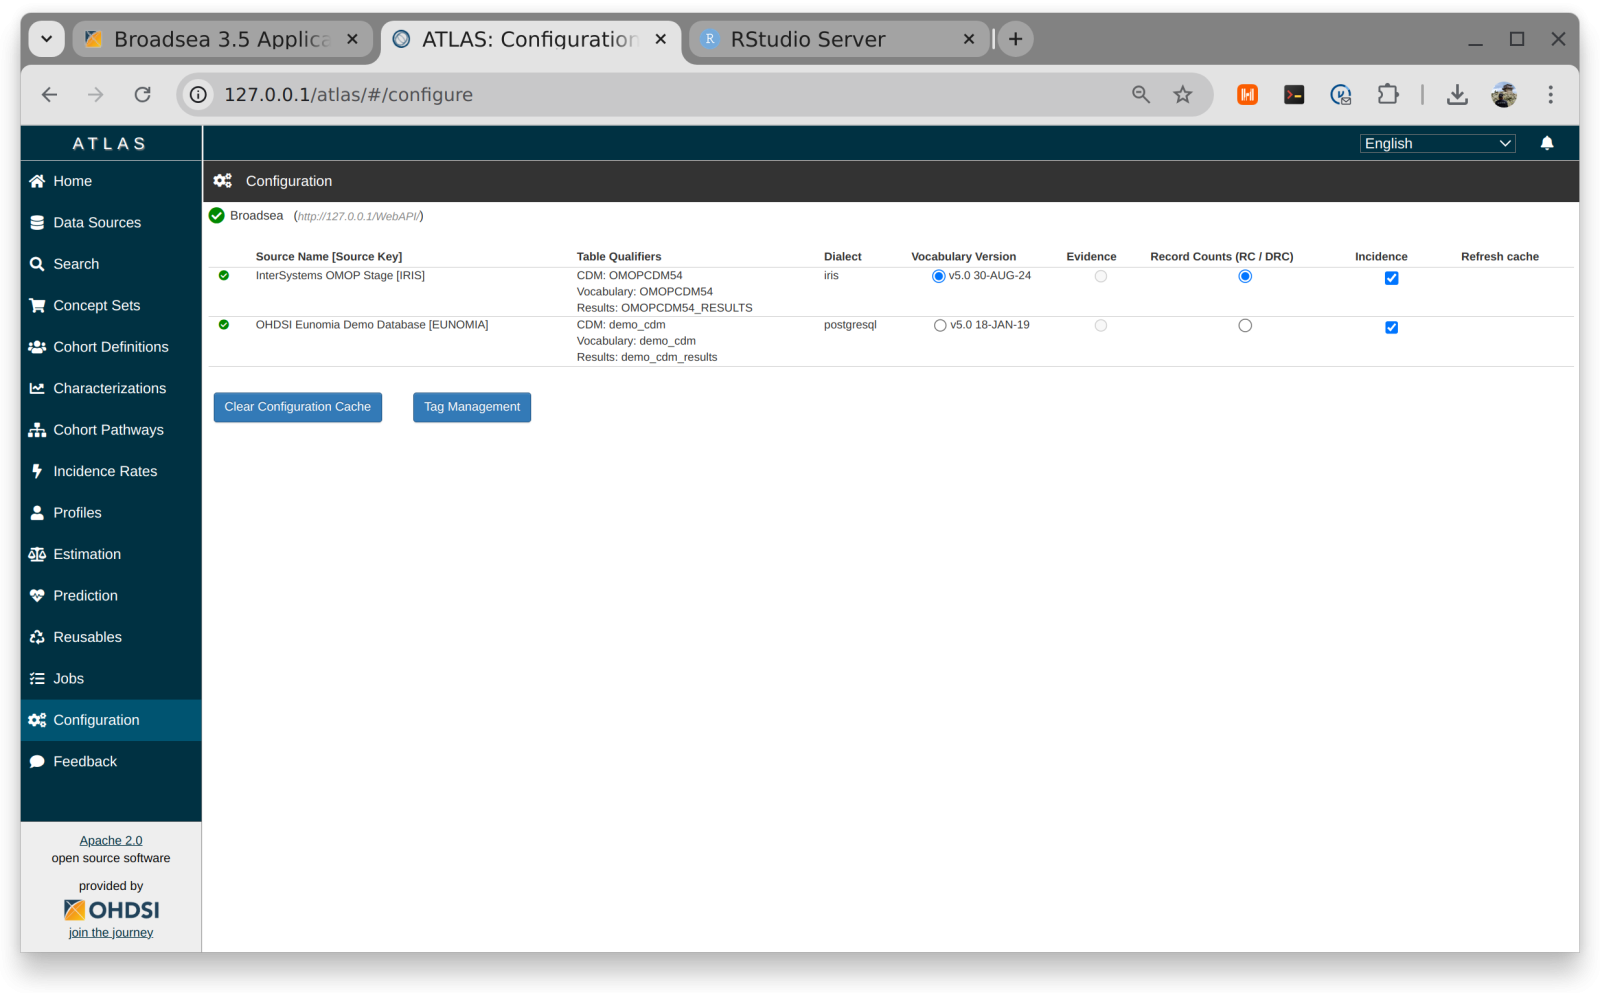
Task: Expand the browser tab search dropdown
Action: tap(46, 39)
